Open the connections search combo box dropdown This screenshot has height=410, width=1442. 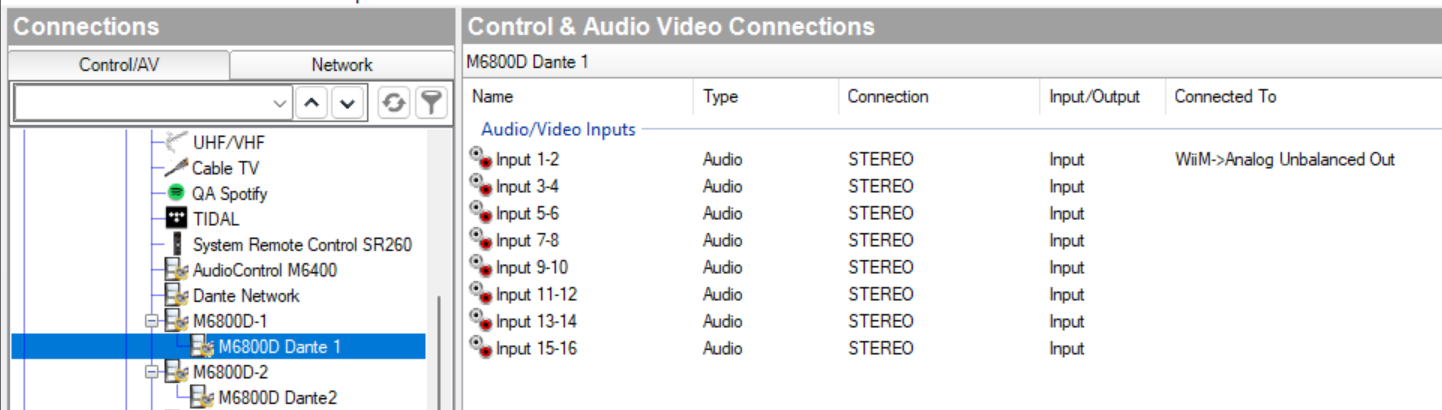[279, 103]
